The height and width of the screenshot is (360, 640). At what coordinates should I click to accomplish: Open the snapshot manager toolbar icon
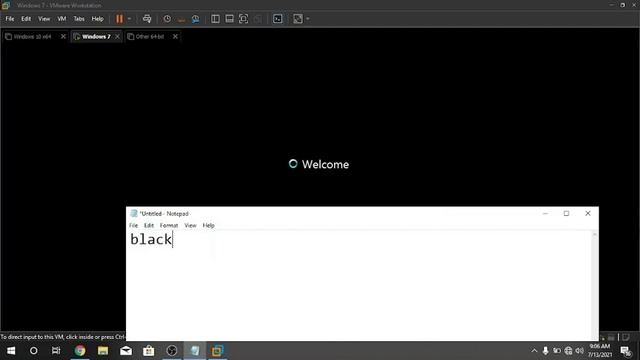pos(196,19)
